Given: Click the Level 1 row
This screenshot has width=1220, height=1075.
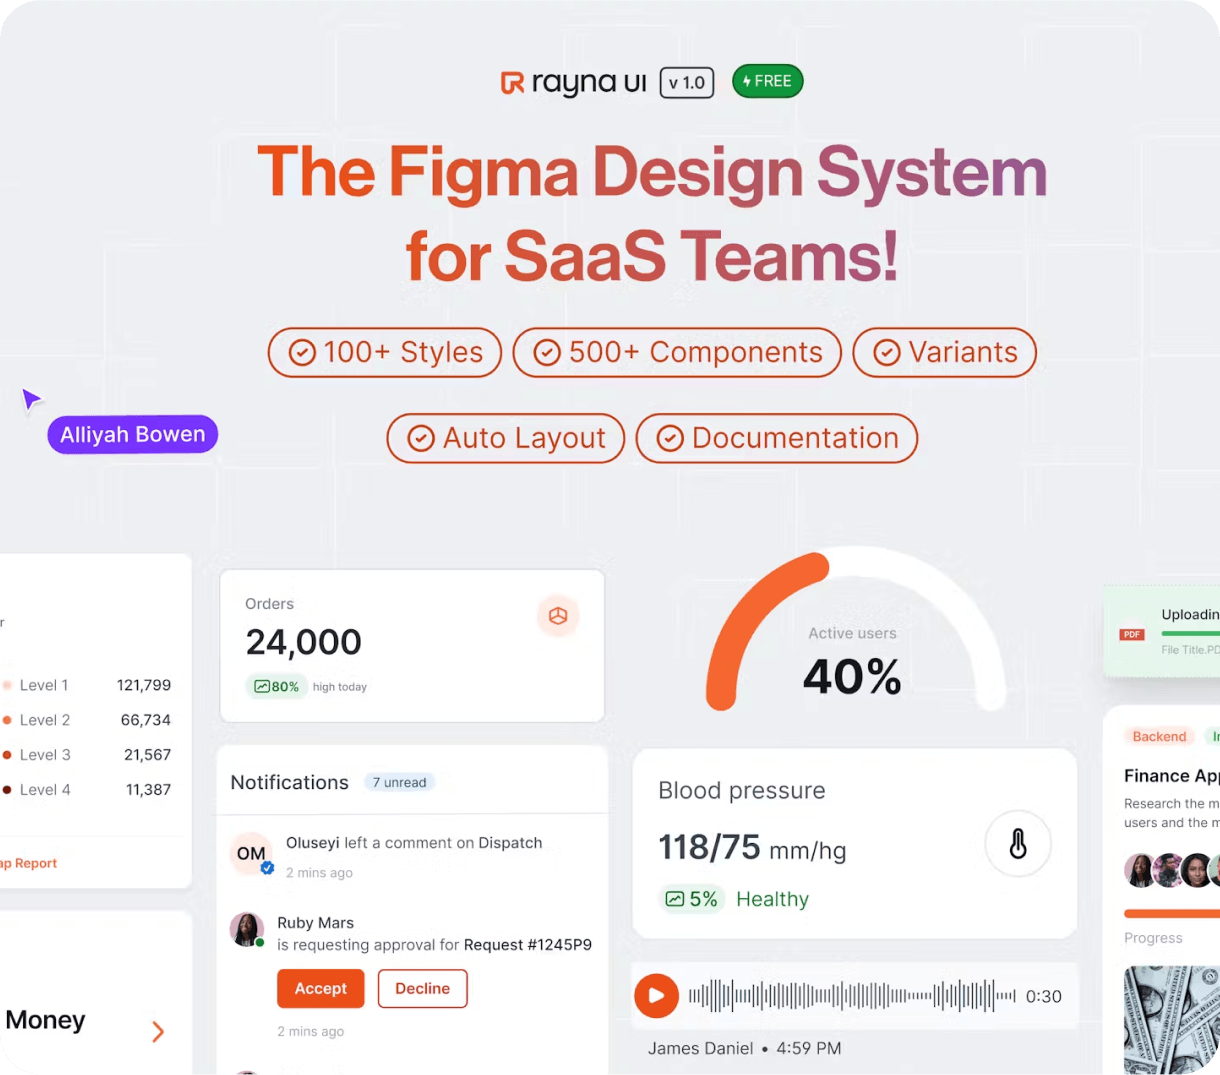Looking at the screenshot, I should point(86,685).
